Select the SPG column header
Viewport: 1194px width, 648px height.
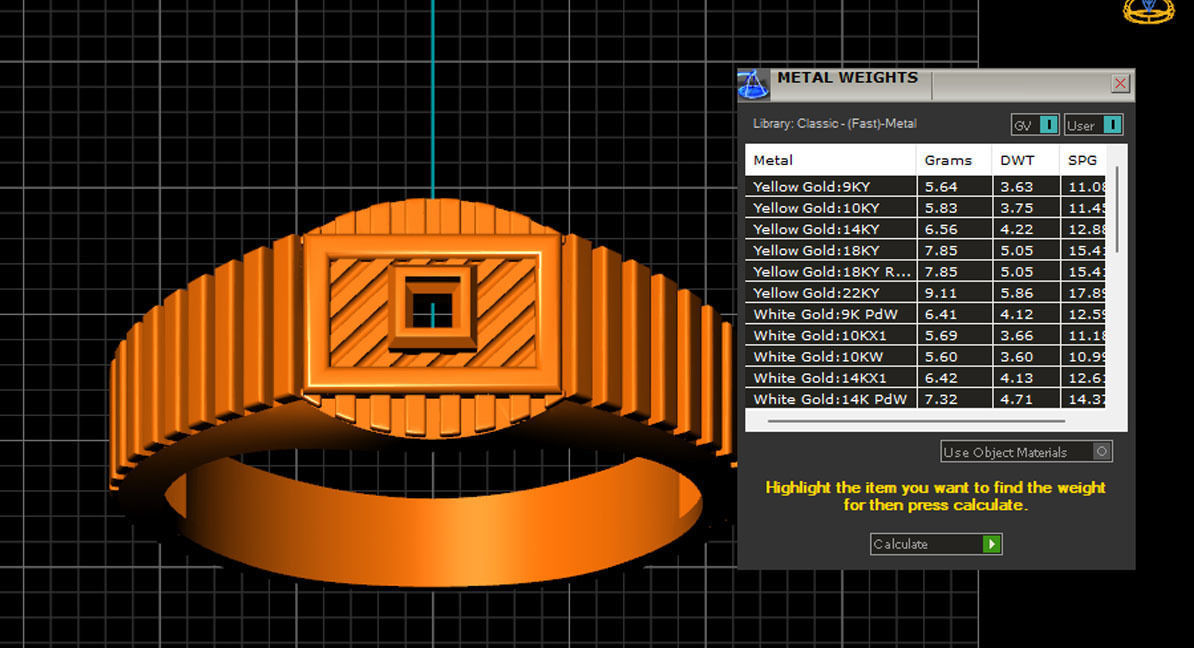[1082, 160]
